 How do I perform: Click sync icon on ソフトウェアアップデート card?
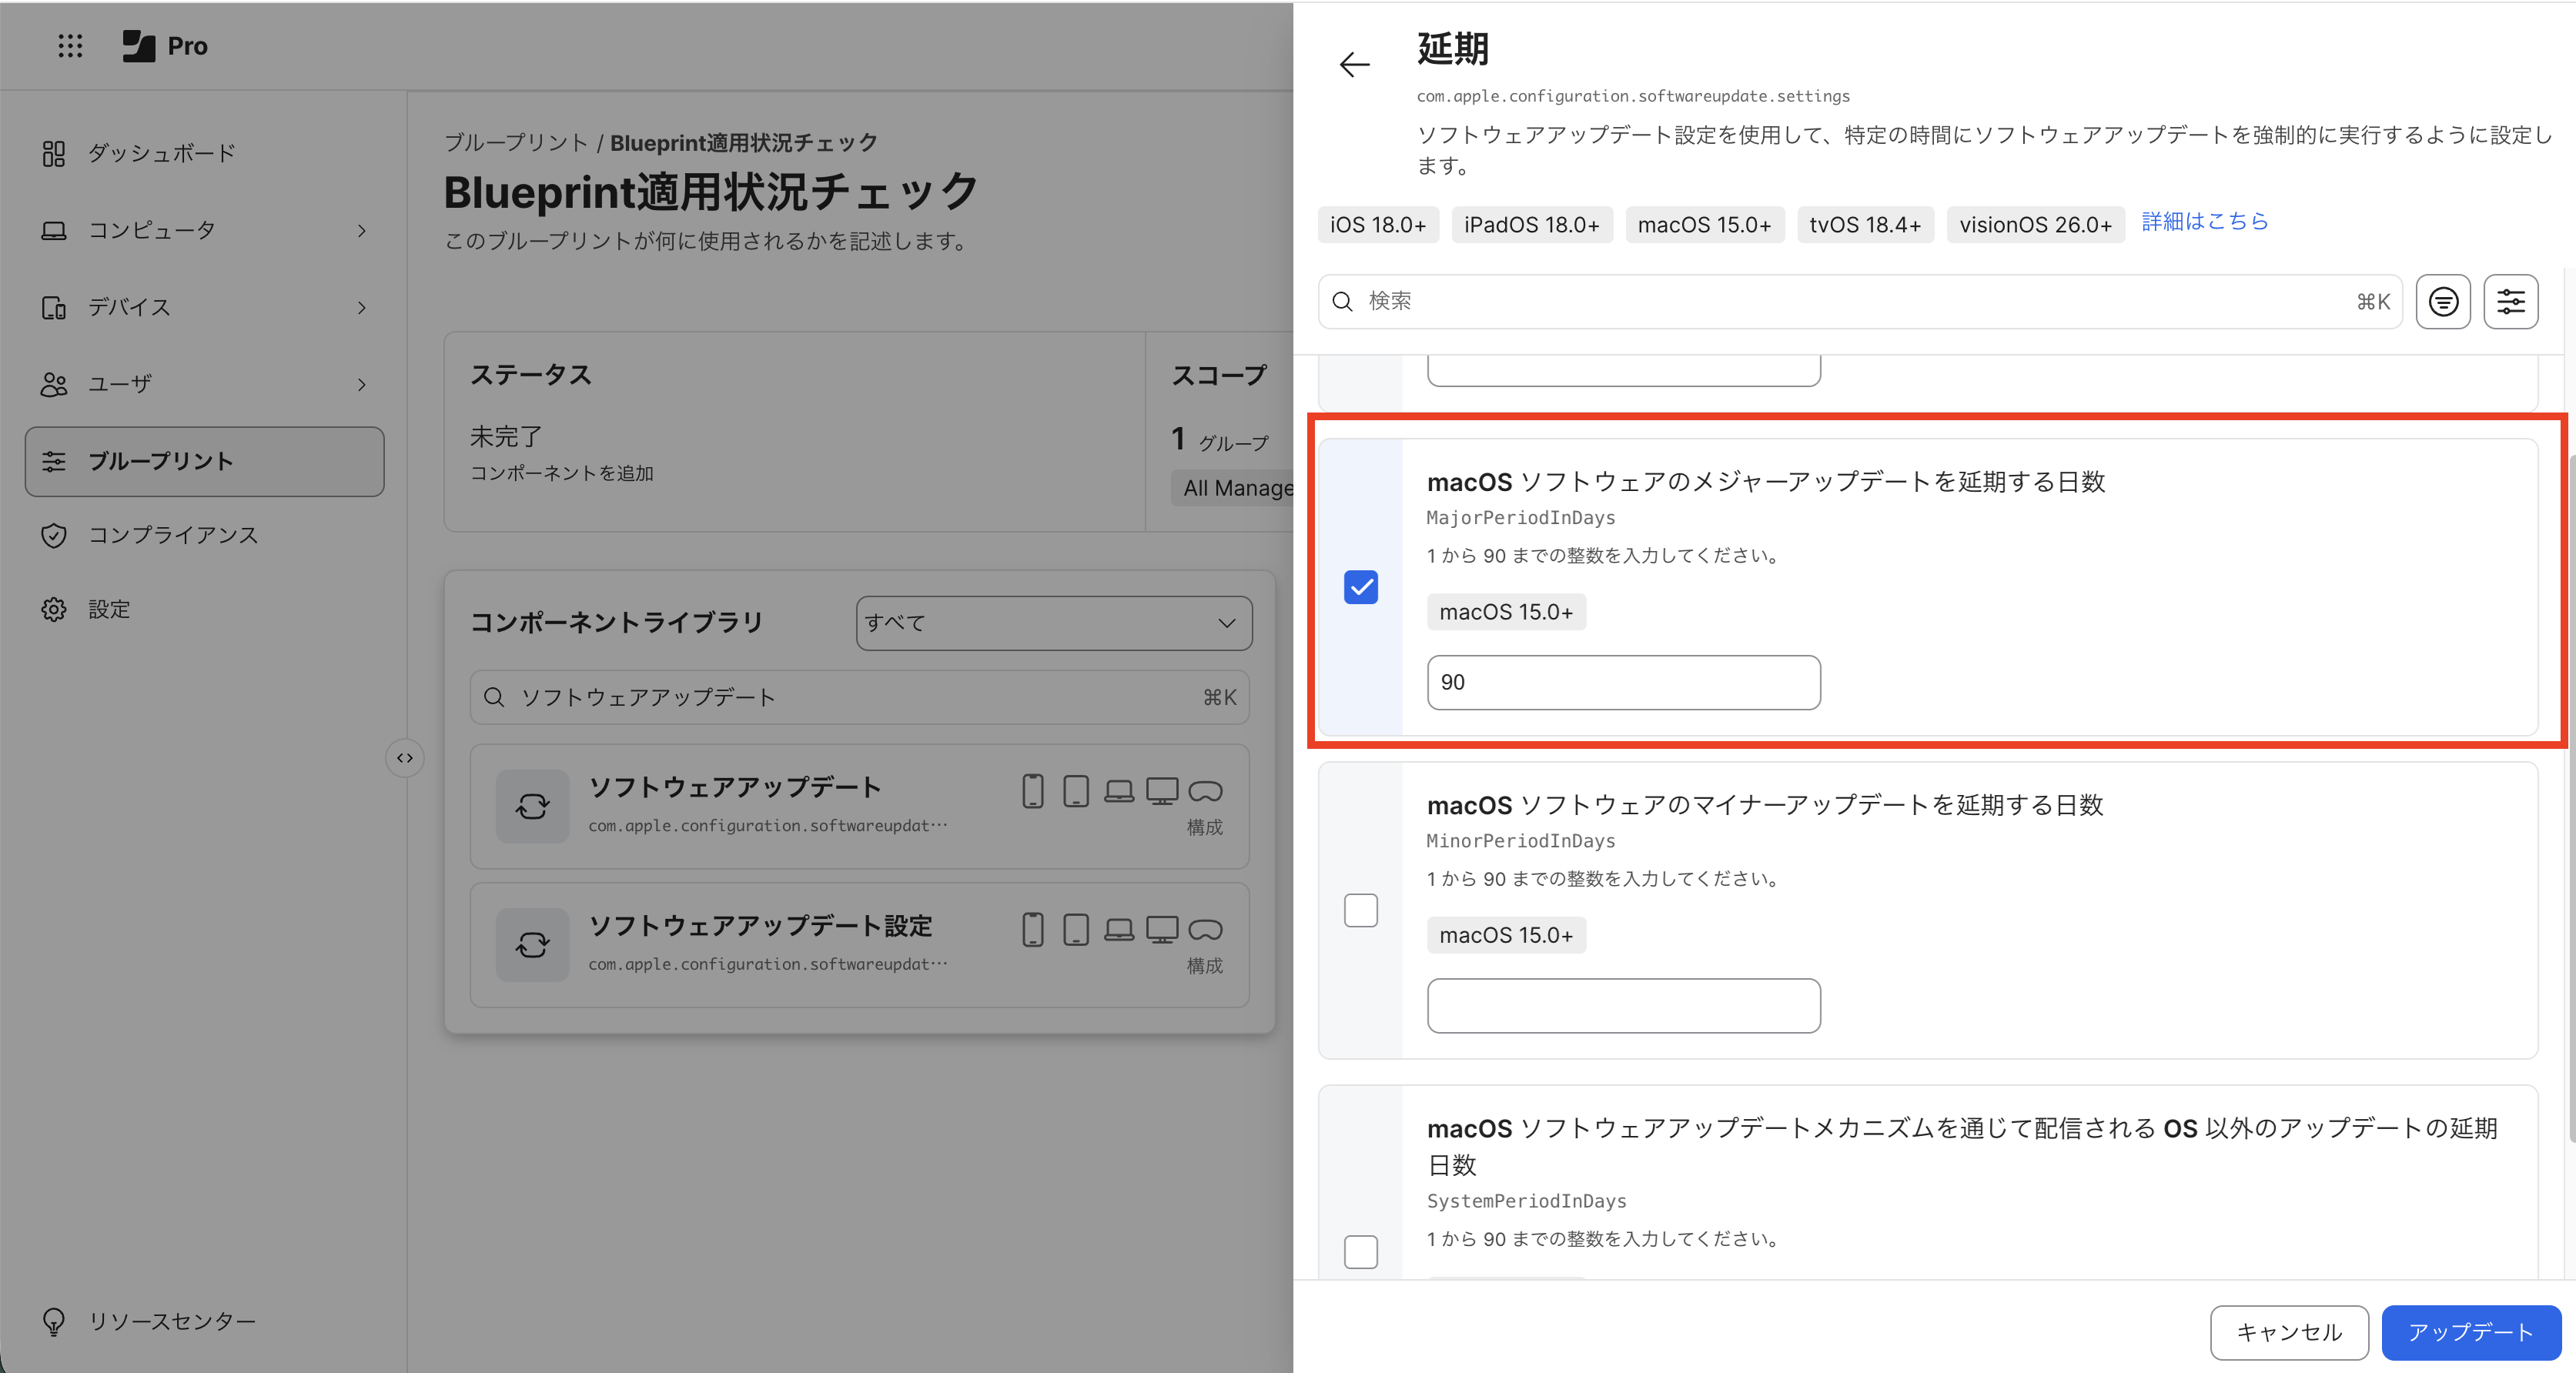533,806
